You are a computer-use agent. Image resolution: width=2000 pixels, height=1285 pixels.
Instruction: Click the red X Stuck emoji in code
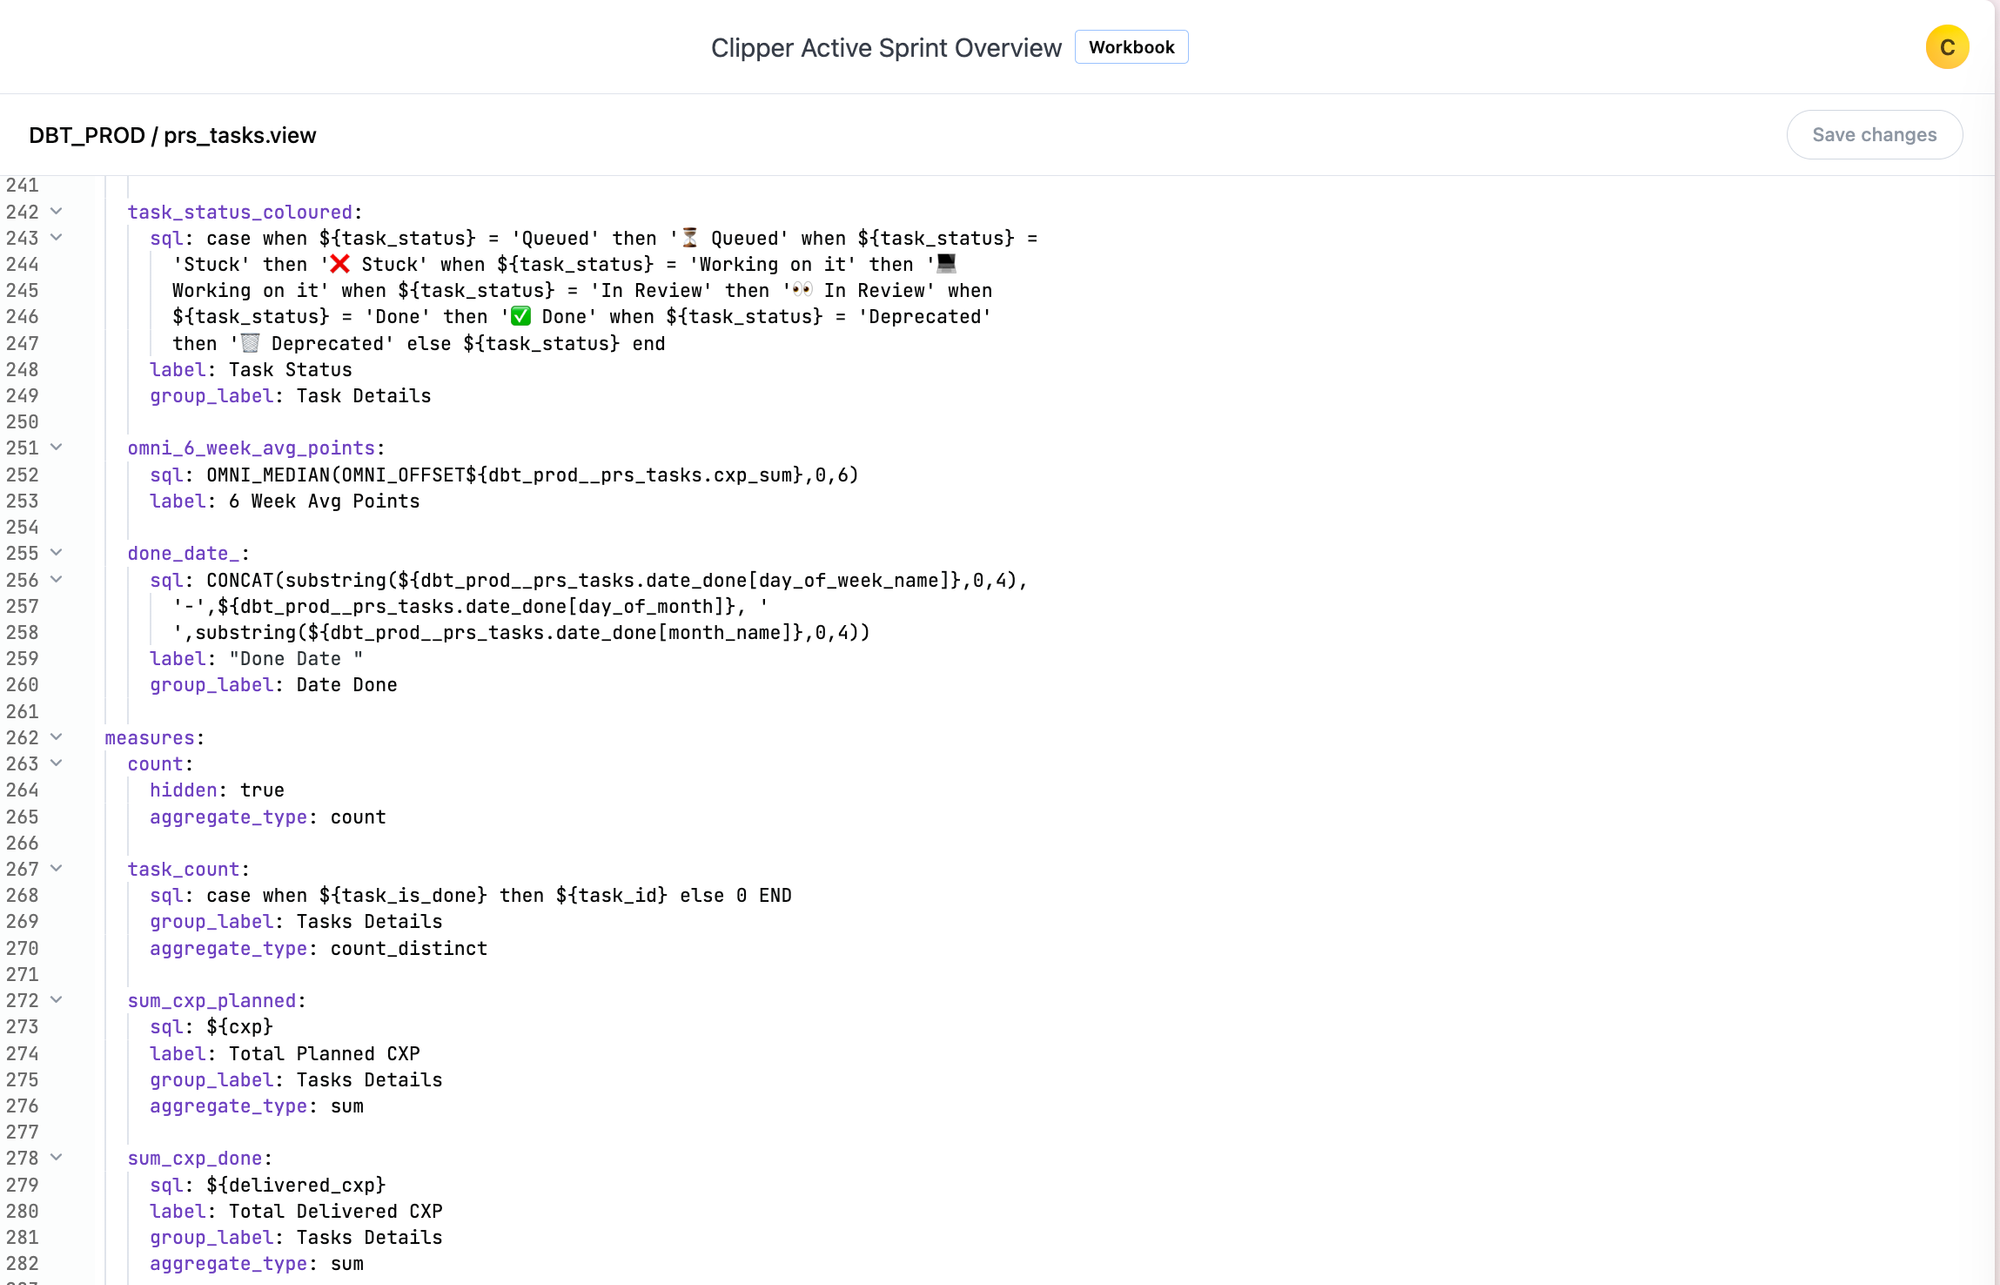340,264
